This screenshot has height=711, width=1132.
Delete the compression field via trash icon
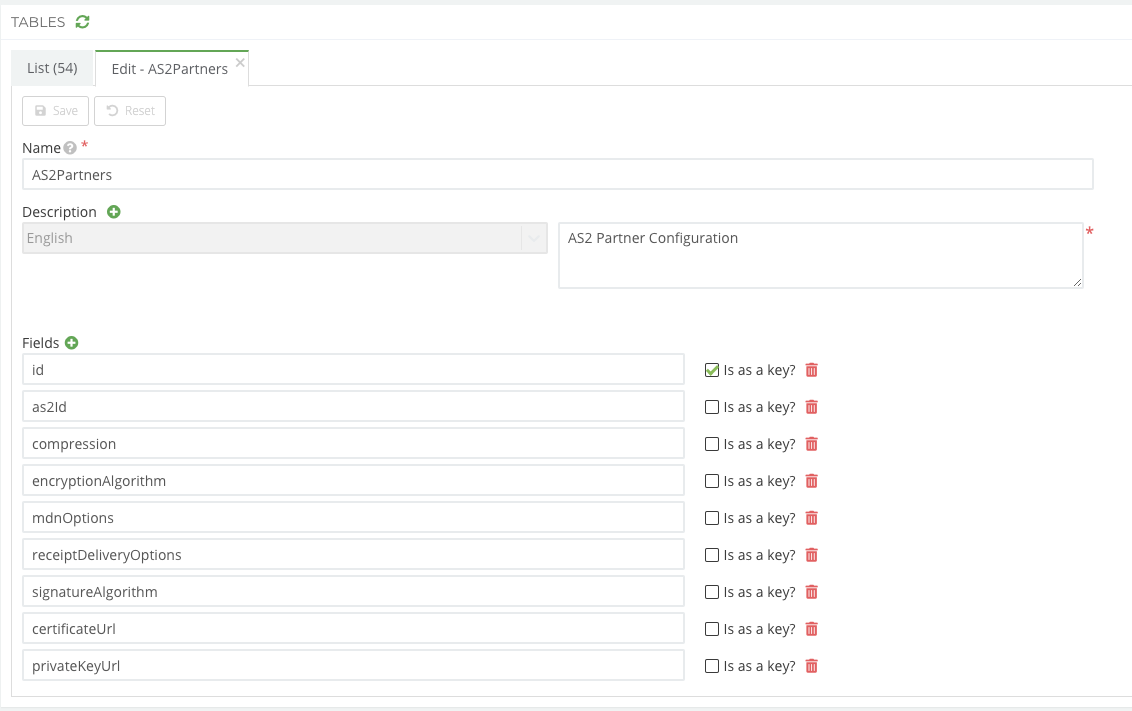811,444
